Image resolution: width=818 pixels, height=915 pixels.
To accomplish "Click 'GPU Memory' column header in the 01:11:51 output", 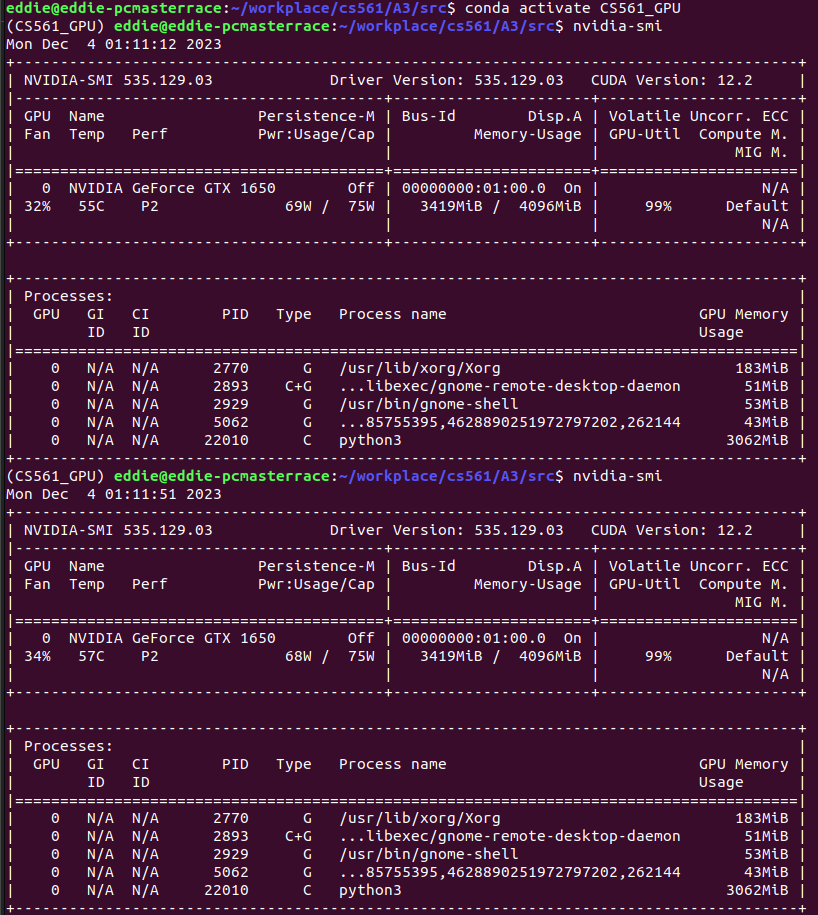I will click(743, 764).
